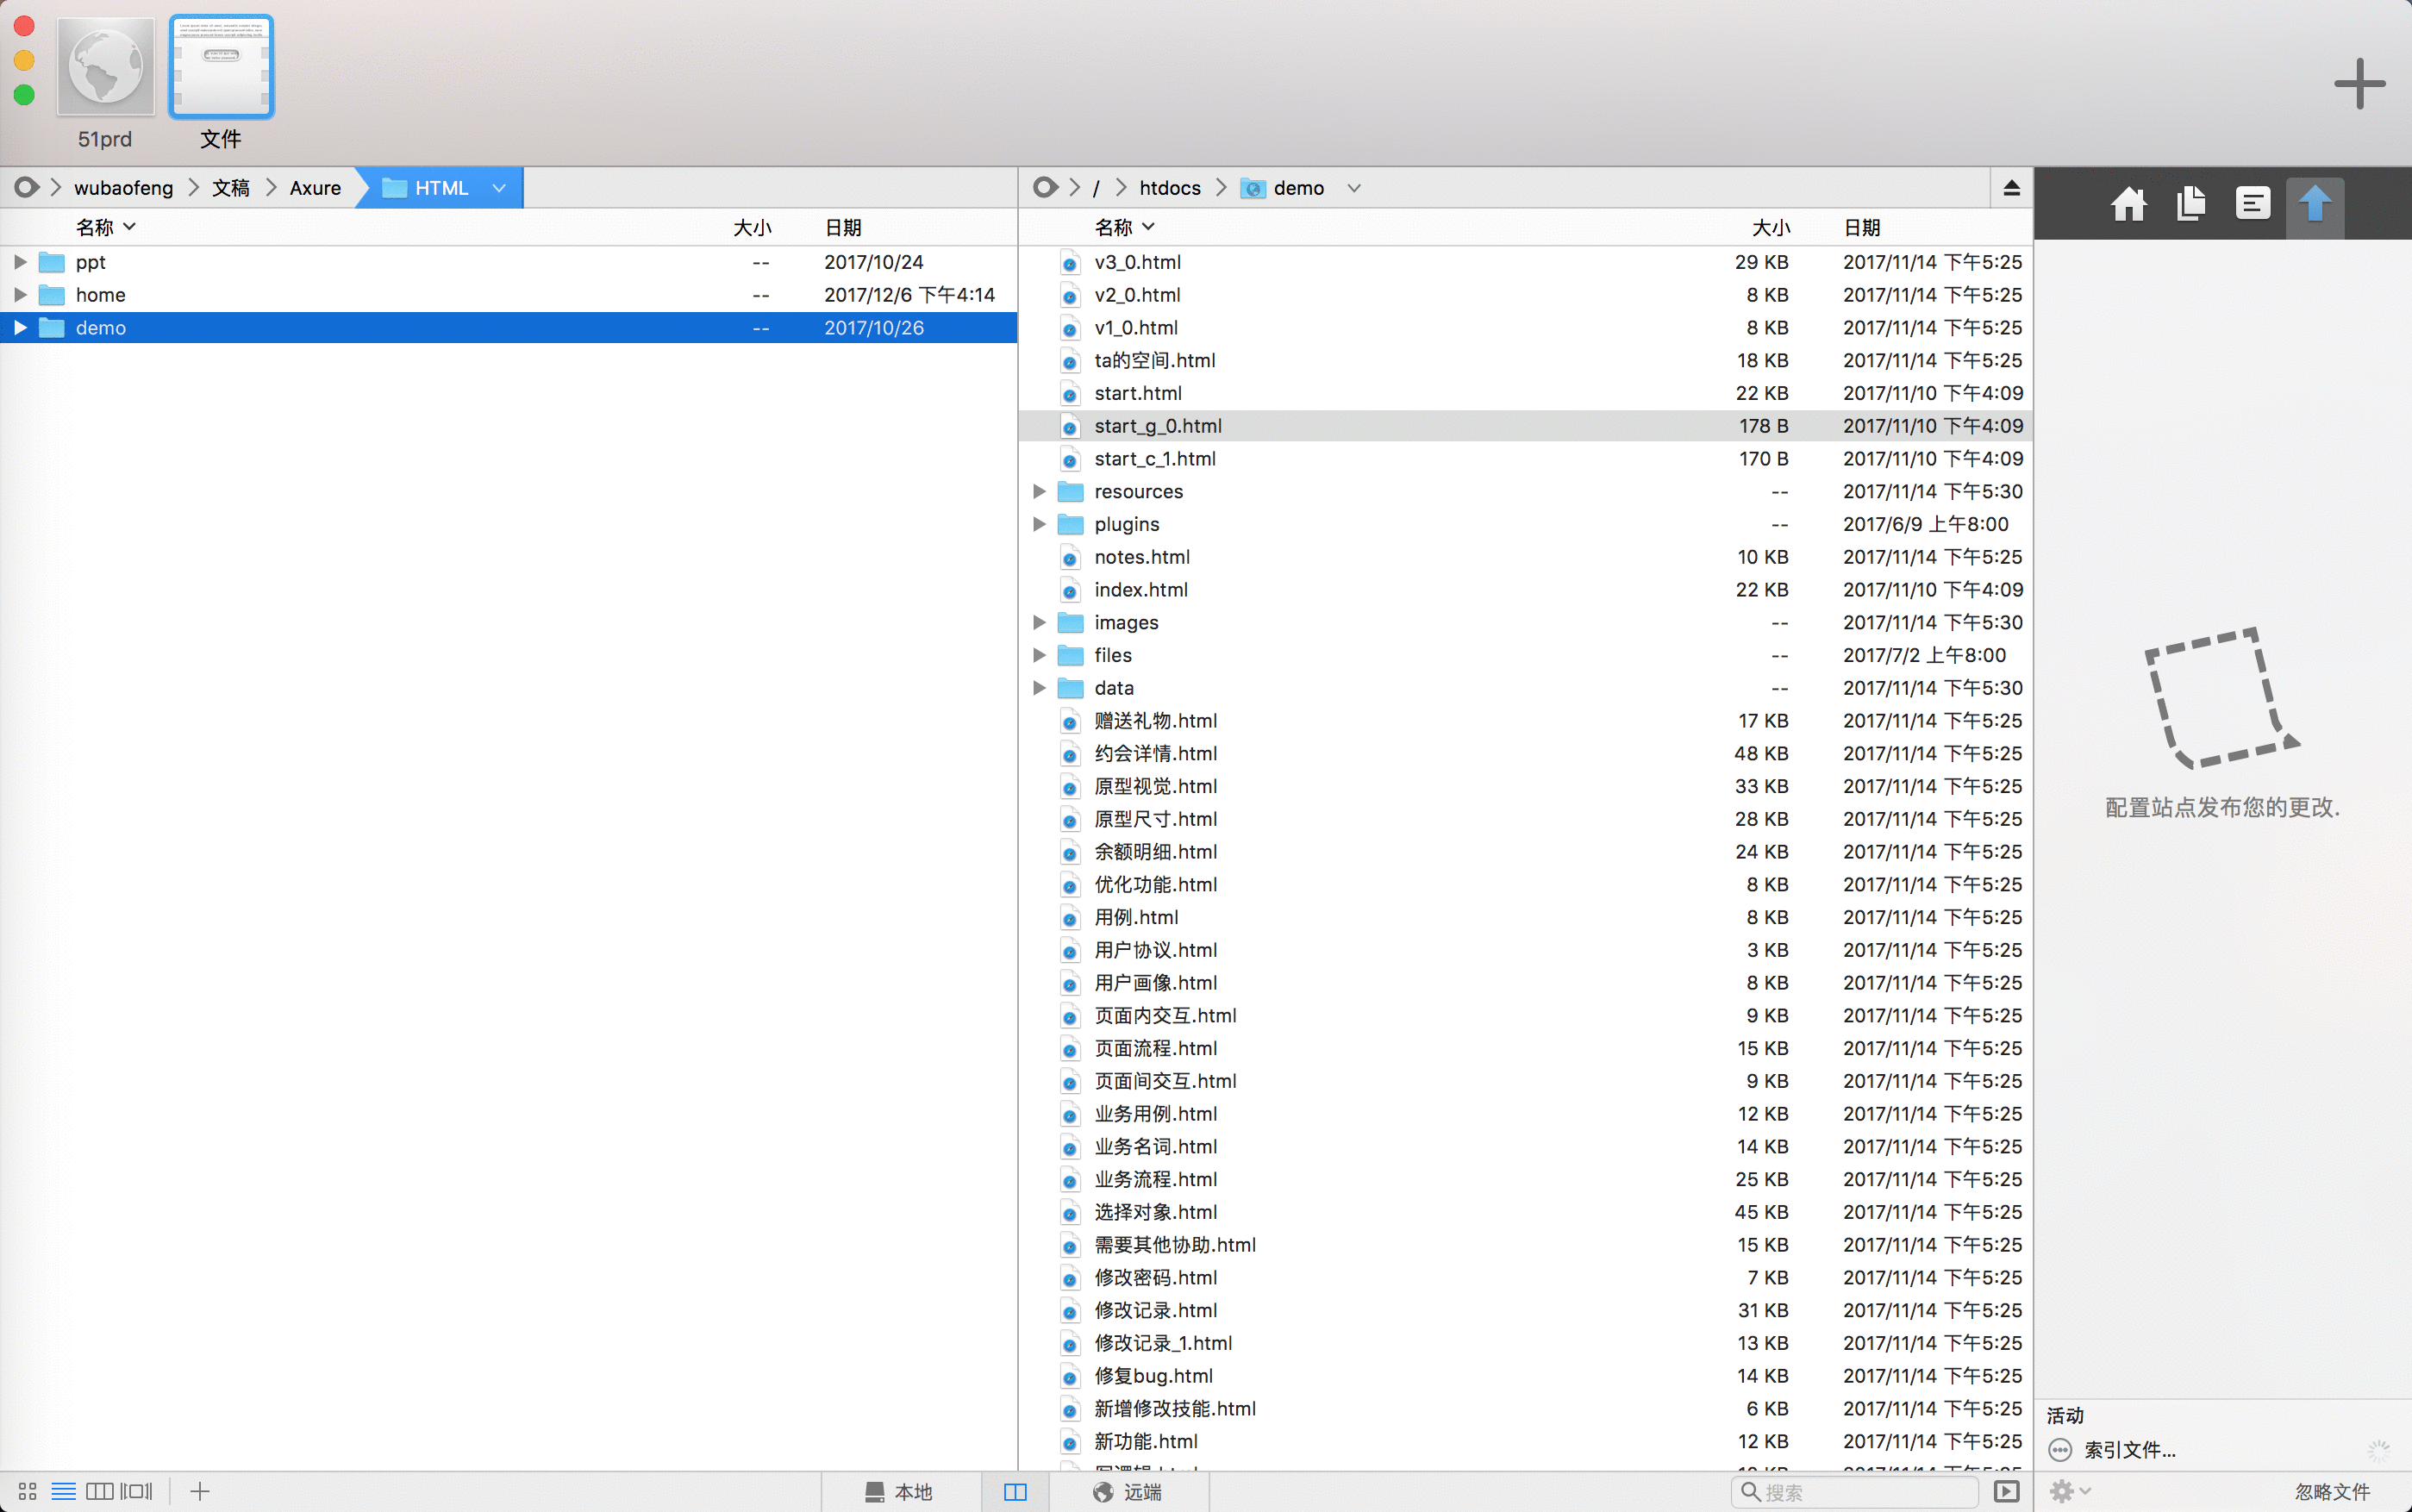Select 约会详情.html file
Image resolution: width=2412 pixels, height=1512 pixels.
tap(1525, 753)
